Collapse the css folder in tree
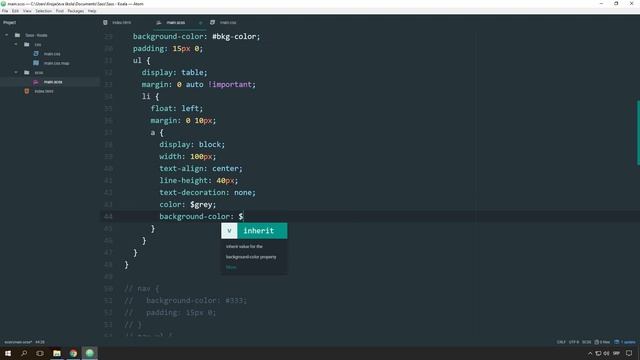 pos(16,44)
